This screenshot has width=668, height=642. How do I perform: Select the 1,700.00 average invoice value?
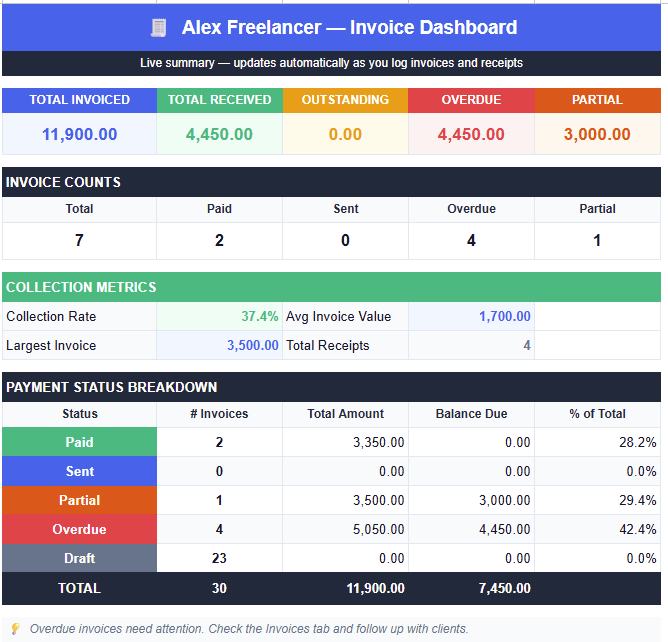click(x=505, y=317)
